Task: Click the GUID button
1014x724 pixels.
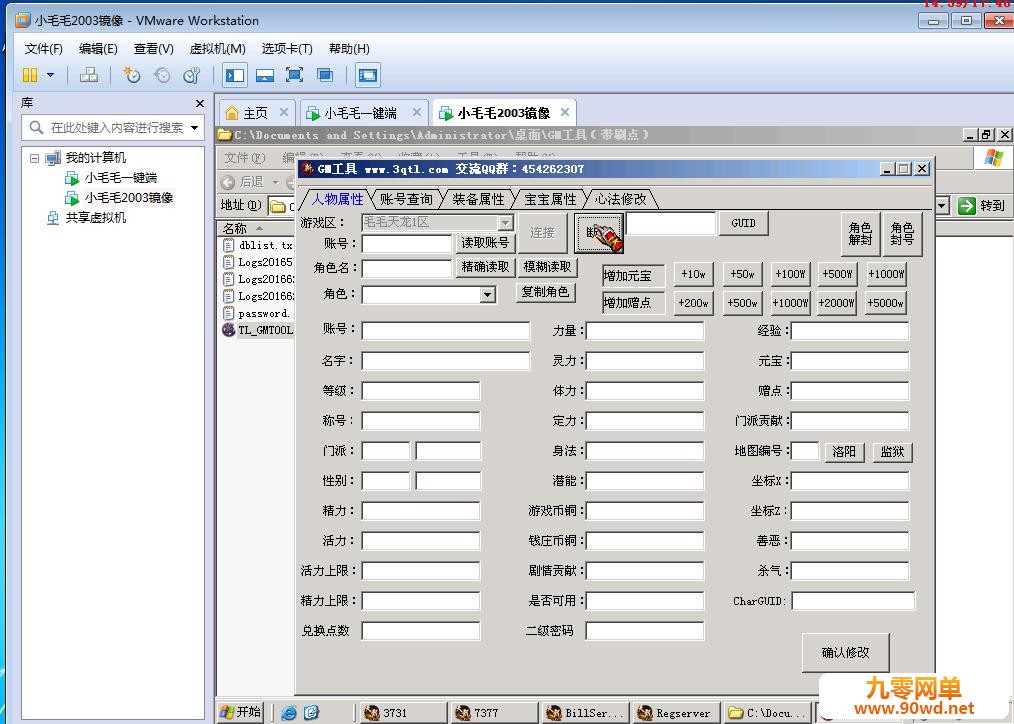Action: tap(743, 223)
